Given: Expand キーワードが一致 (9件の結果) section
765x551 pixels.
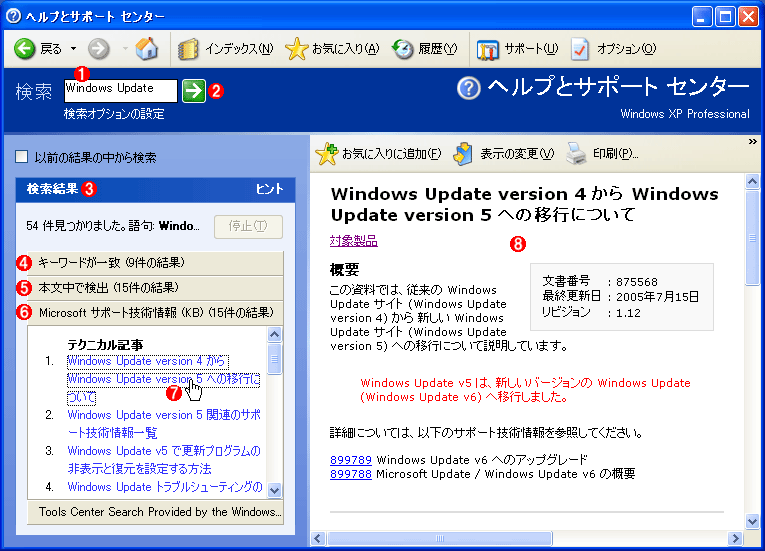Looking at the screenshot, I should point(156,263).
